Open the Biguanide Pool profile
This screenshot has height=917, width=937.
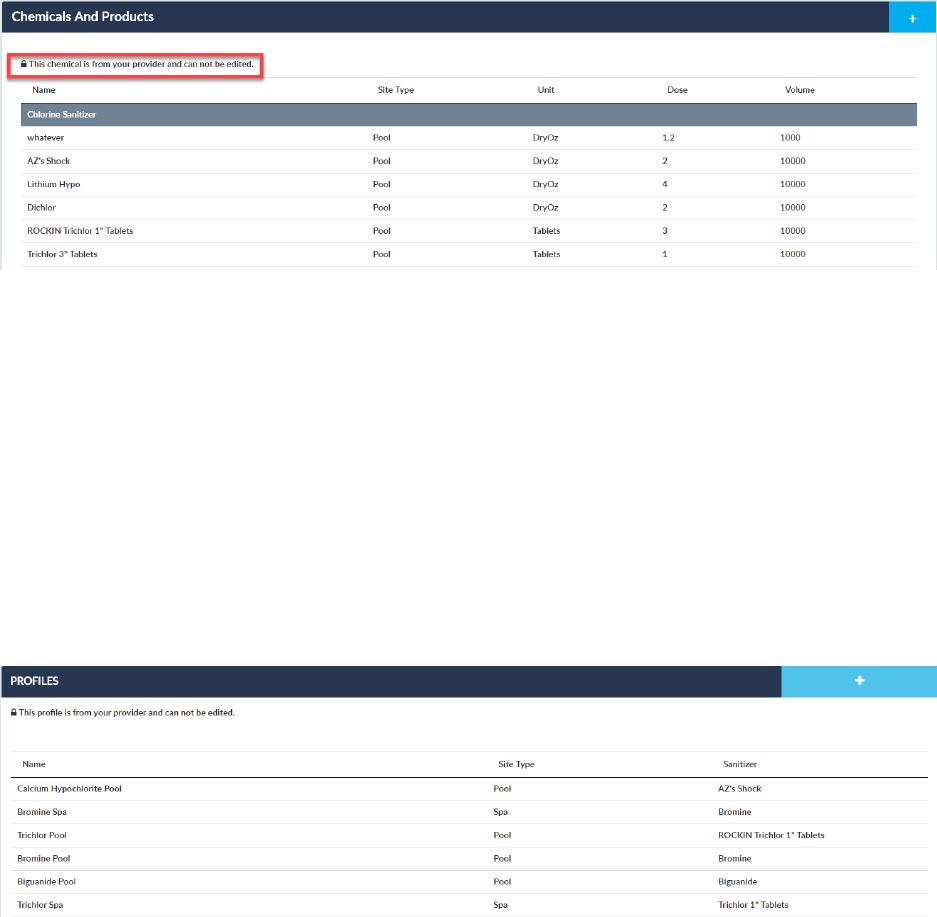tap(469, 882)
